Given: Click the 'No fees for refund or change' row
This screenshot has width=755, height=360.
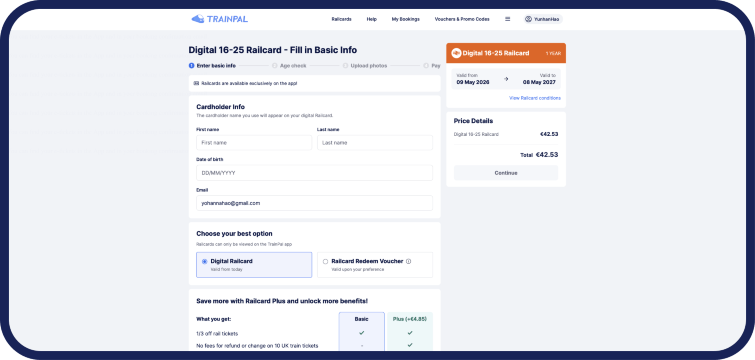Looking at the screenshot, I should pyautogui.click(x=257, y=346).
